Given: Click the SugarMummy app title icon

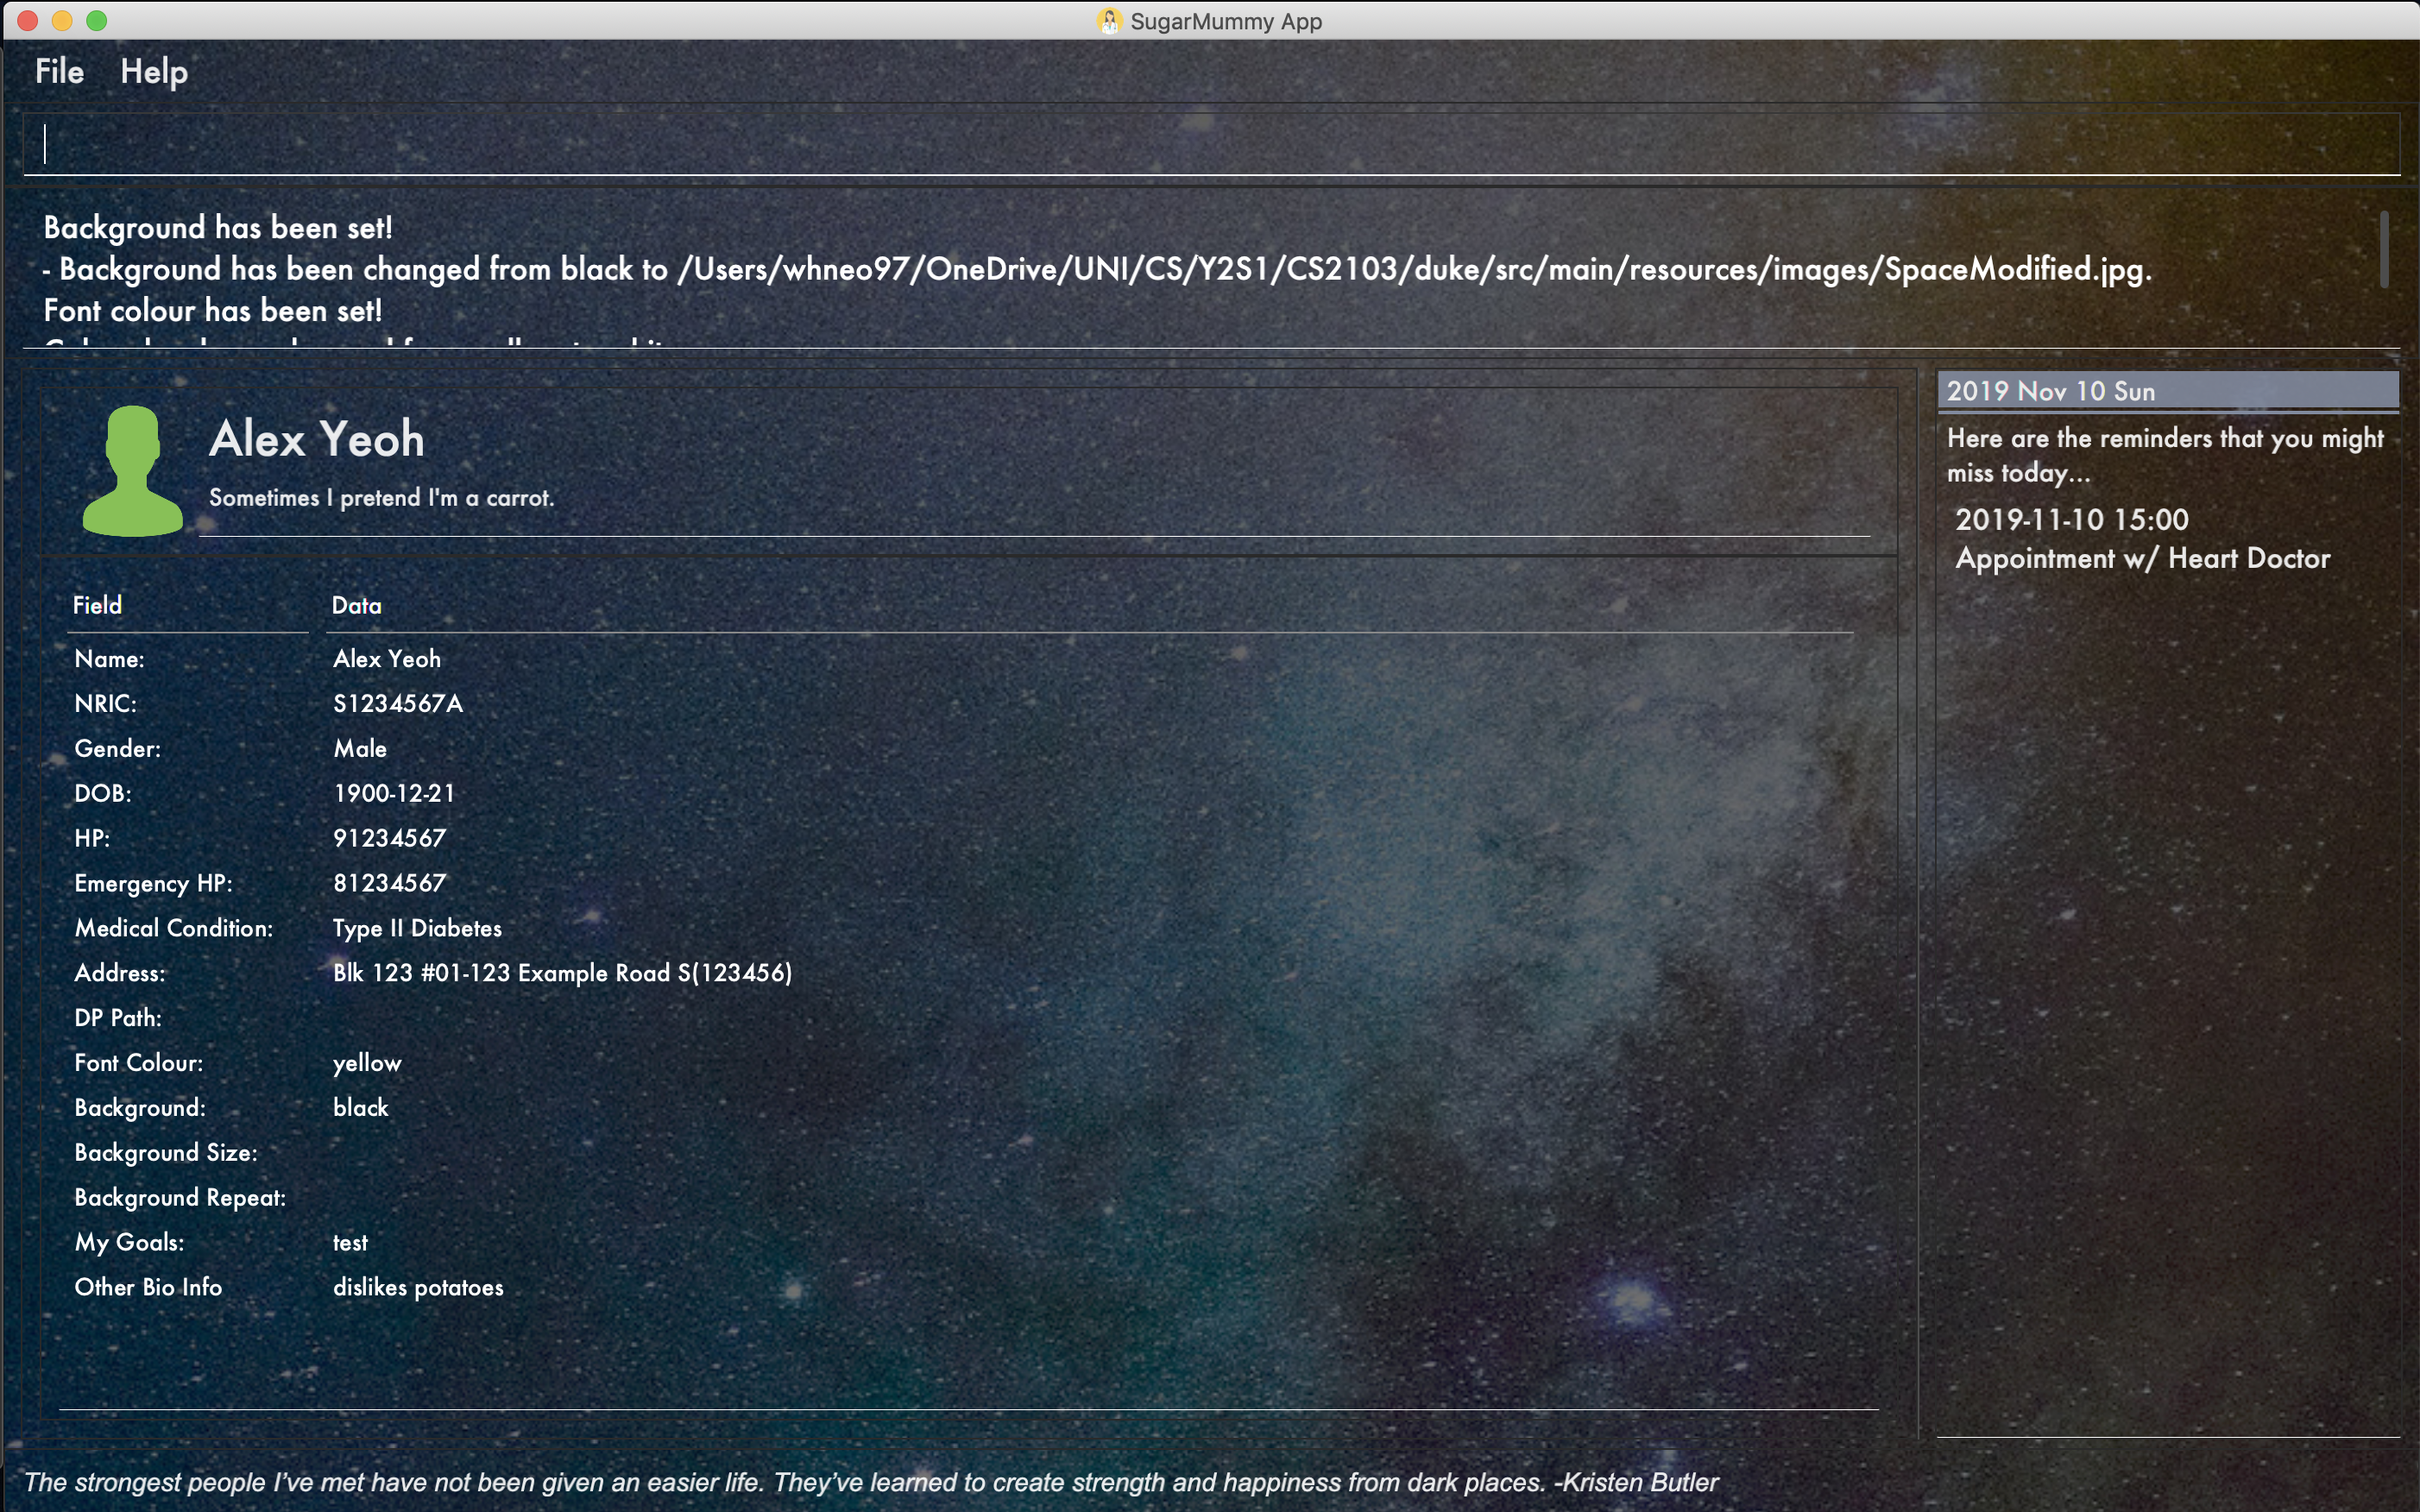Looking at the screenshot, I should 1108,21.
